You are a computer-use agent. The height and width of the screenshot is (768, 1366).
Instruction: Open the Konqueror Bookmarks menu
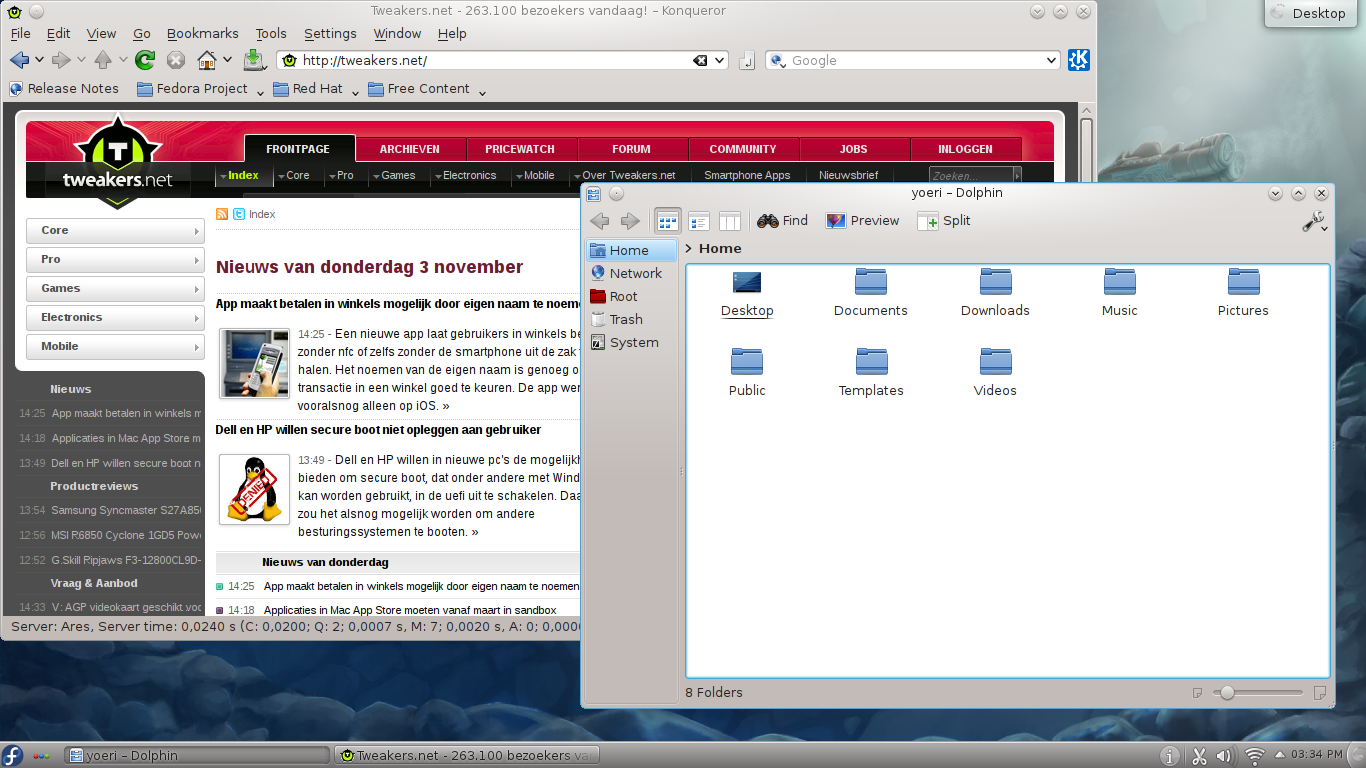(x=203, y=33)
